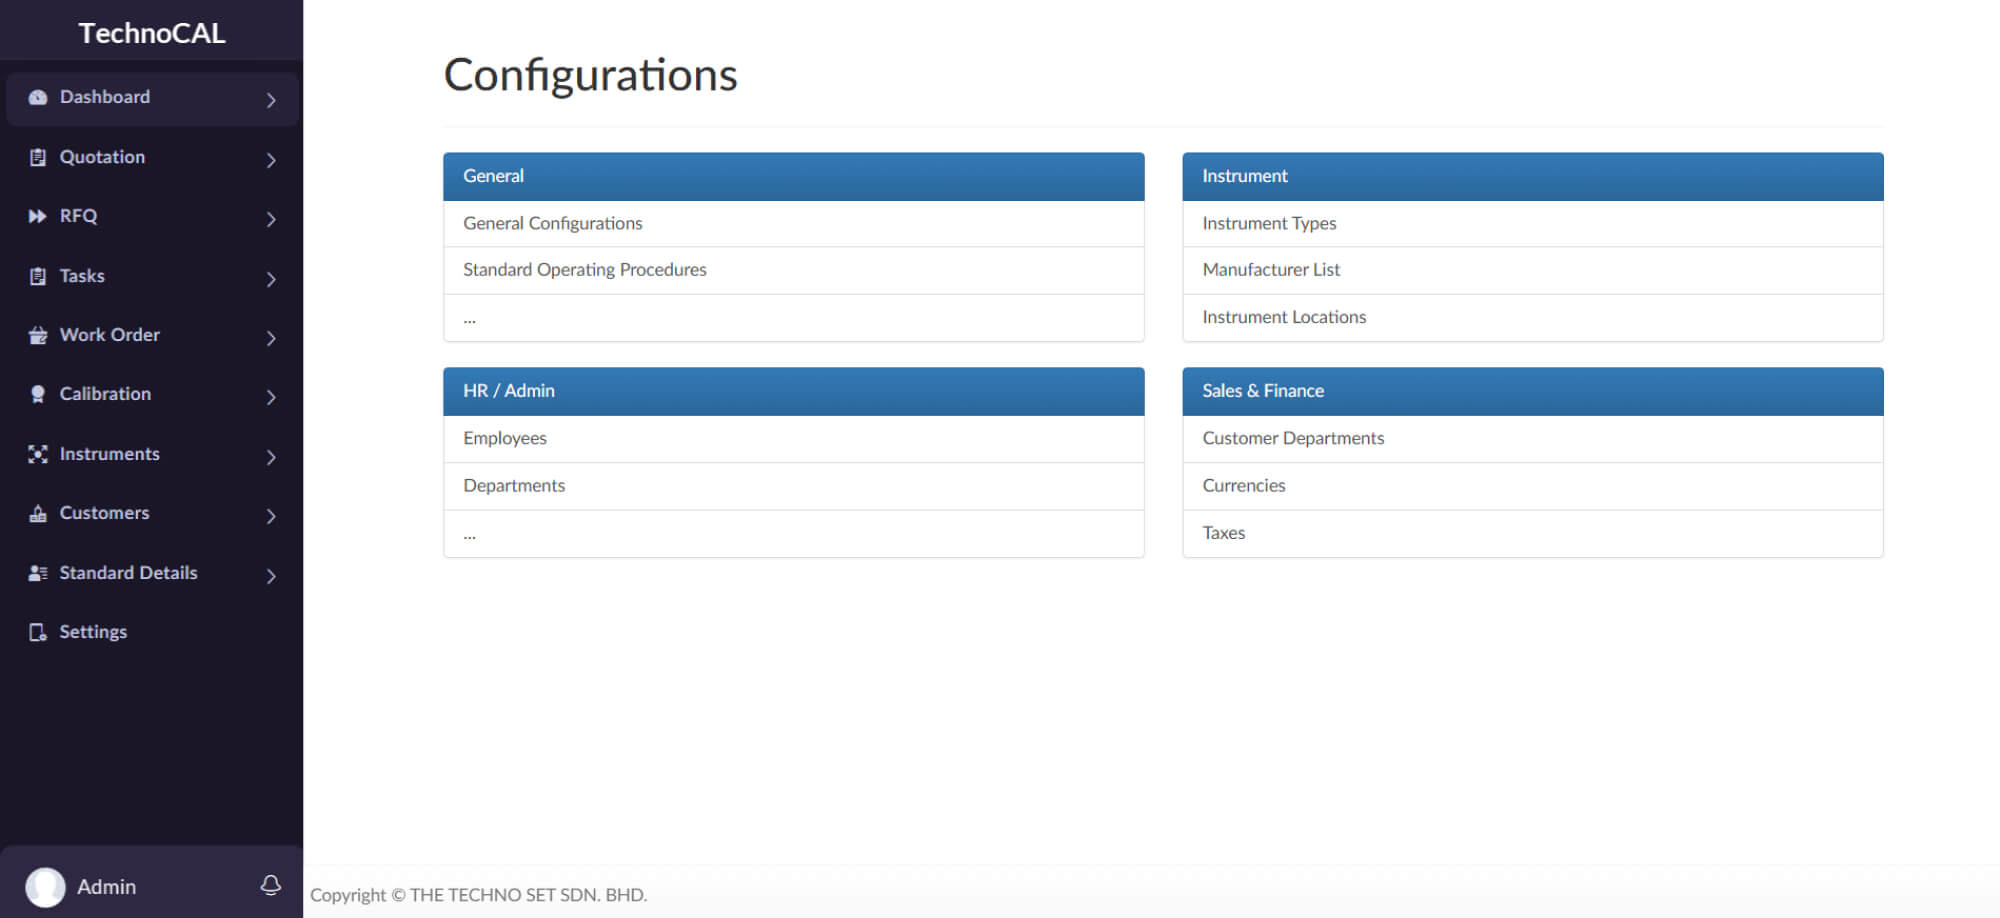Click the Sales & Finance panel header
Screen dimensions: 2000x918
(x=1533, y=392)
